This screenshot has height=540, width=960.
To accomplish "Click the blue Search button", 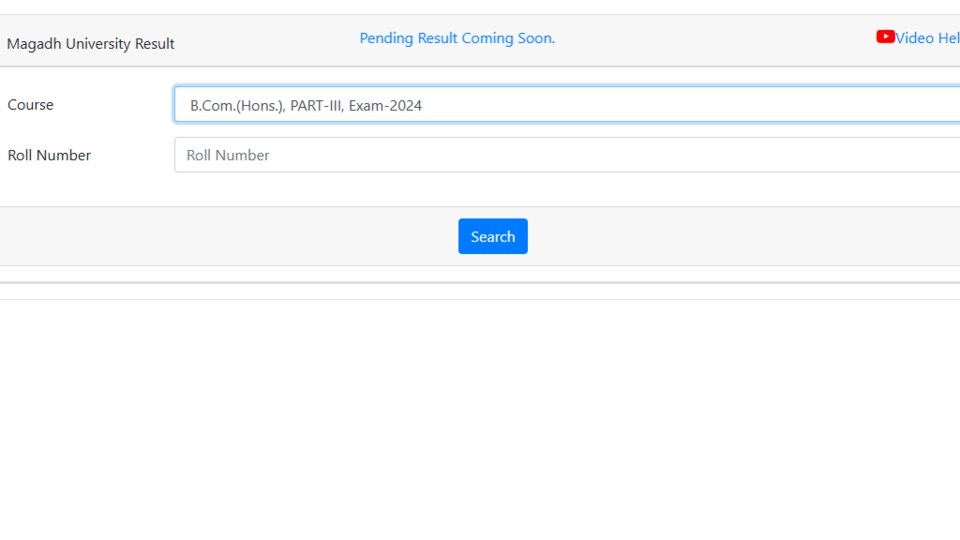I will point(493,236).
